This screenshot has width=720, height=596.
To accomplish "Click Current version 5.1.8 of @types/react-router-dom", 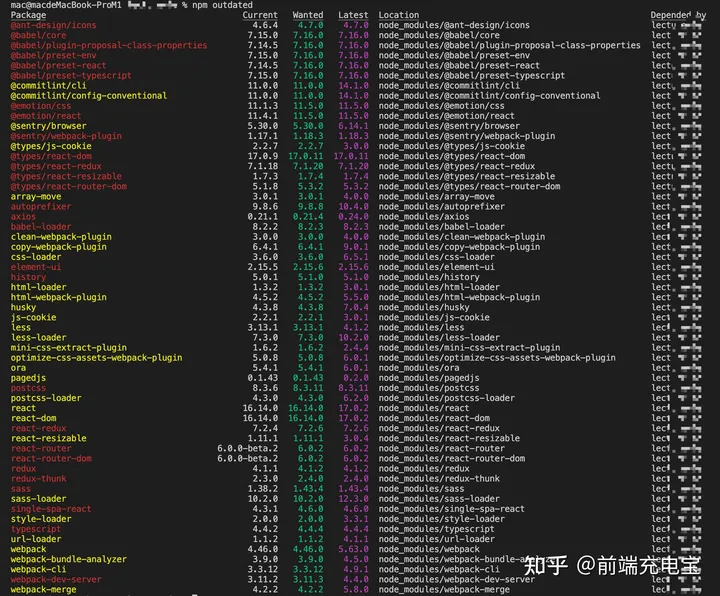I will pyautogui.click(x=265, y=187).
